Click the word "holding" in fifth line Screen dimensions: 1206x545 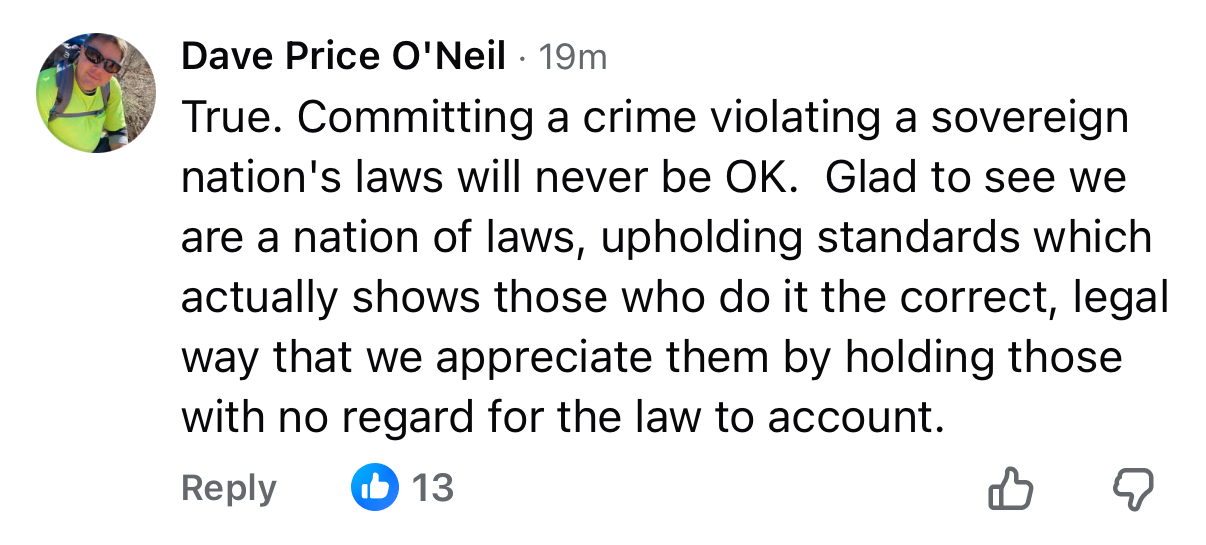(x=923, y=358)
